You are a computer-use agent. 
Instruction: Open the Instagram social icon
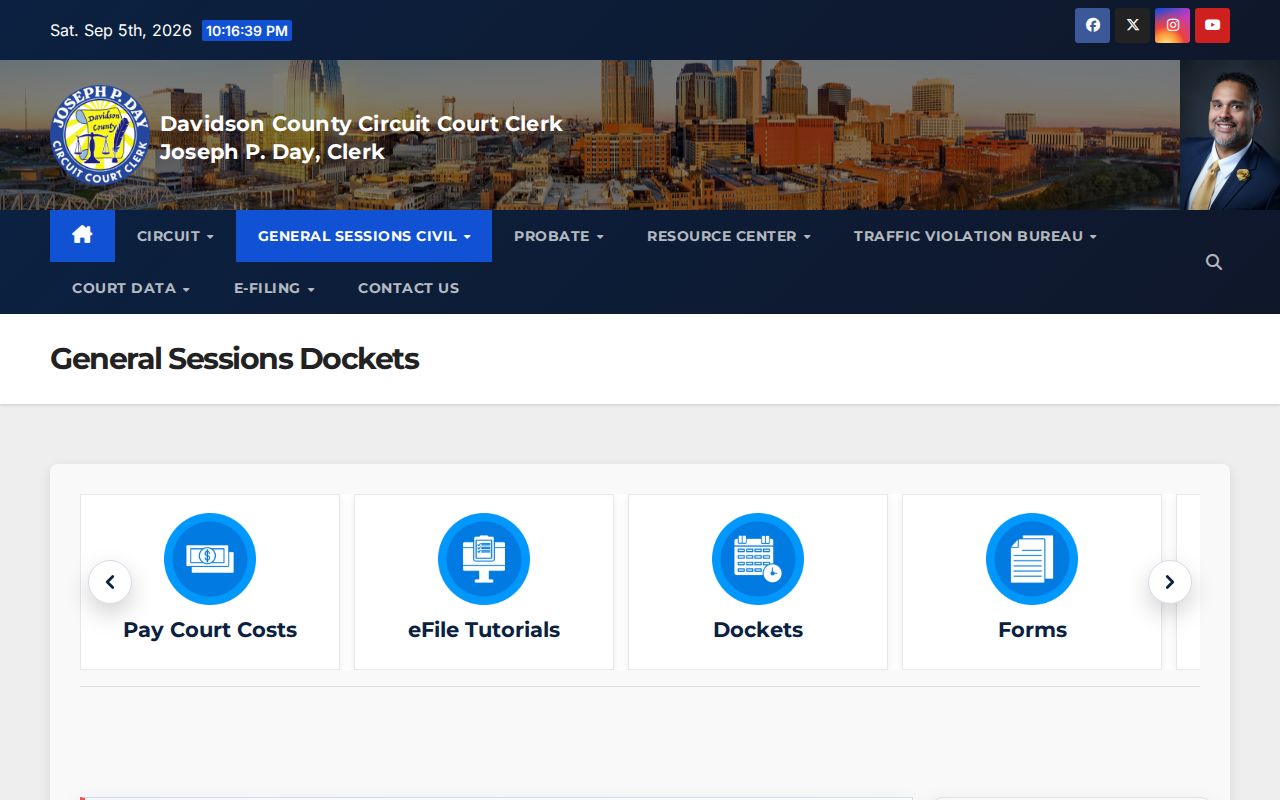1172,26
